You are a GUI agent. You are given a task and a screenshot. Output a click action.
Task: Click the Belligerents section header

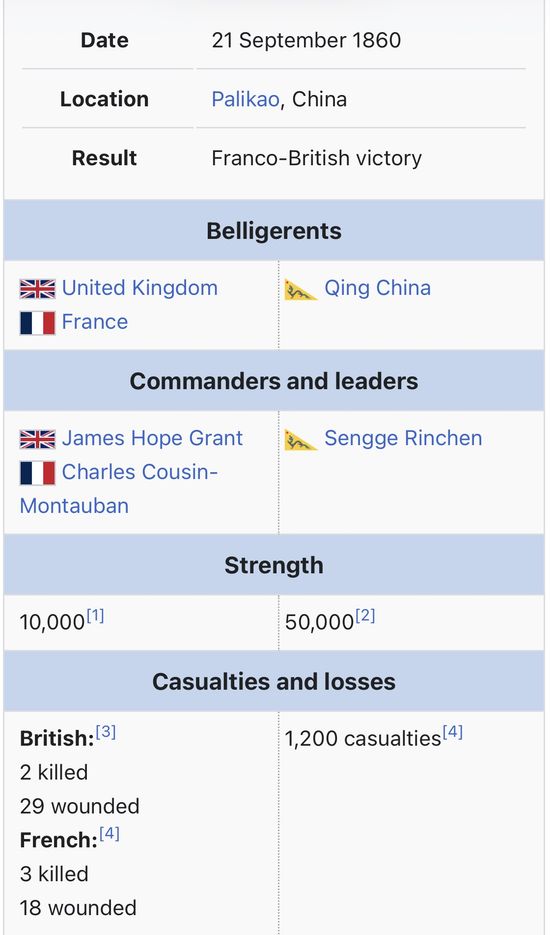(274, 230)
